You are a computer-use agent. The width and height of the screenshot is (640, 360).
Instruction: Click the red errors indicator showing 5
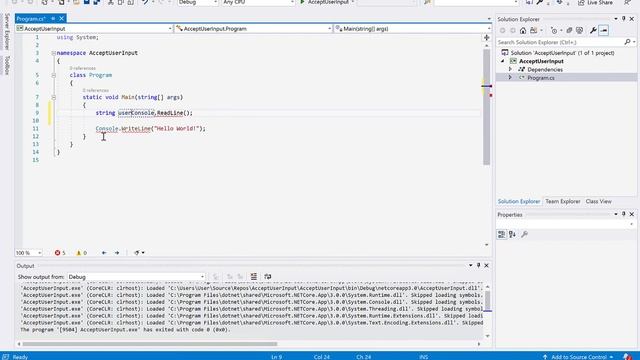point(60,253)
